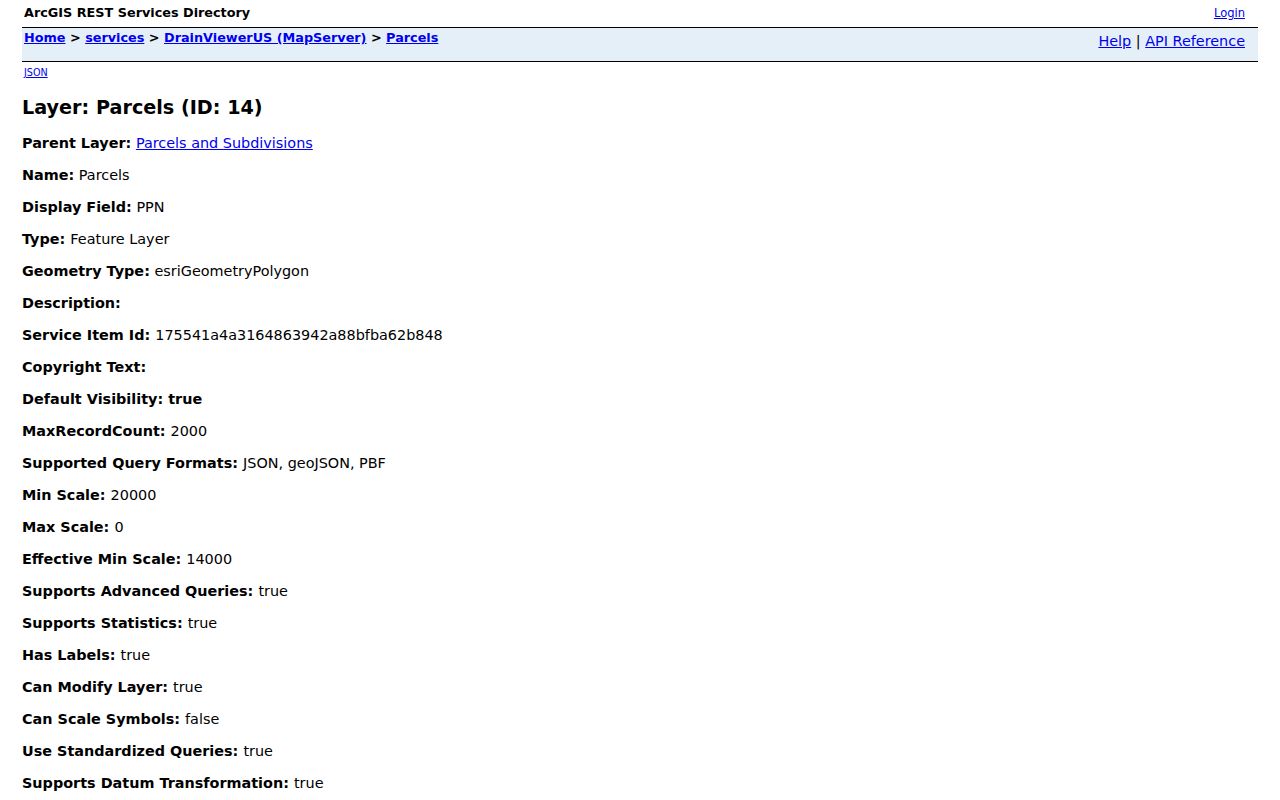Open the API Reference link
The width and height of the screenshot is (1280, 800).
point(1195,41)
